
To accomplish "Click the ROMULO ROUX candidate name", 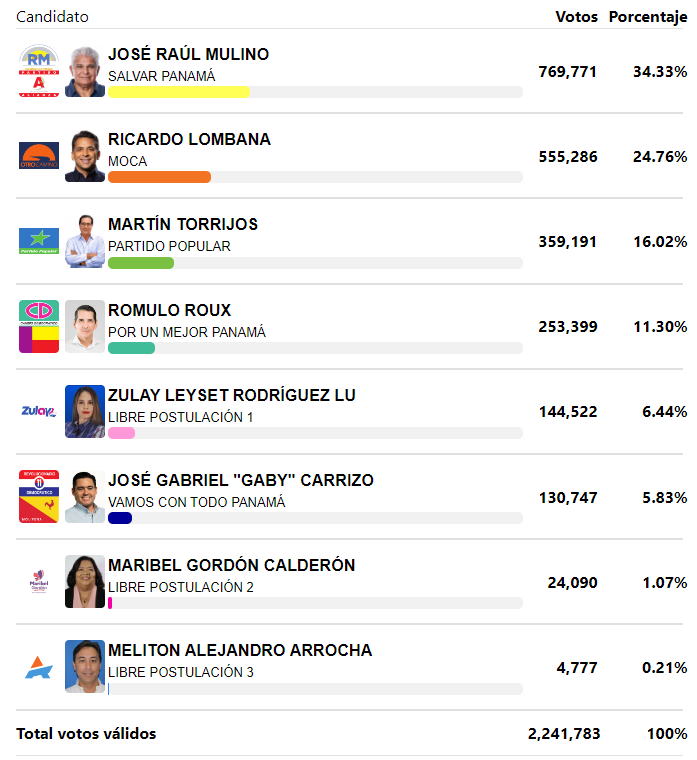I will click(x=170, y=310).
